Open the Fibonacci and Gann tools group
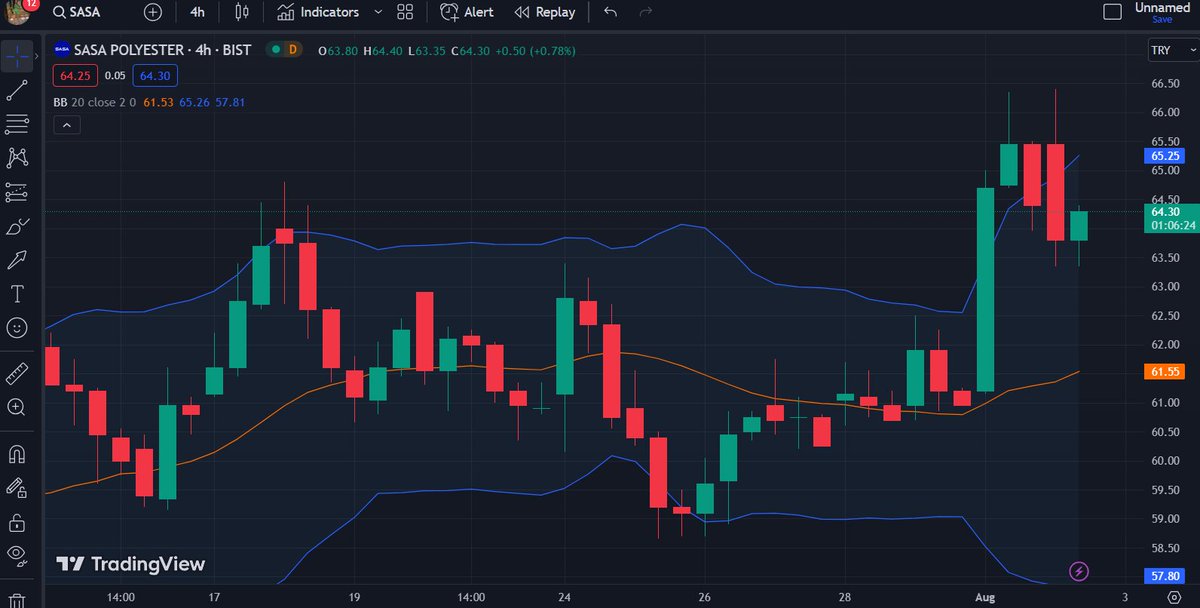Viewport: 1200px width, 608px height. click(x=17, y=124)
